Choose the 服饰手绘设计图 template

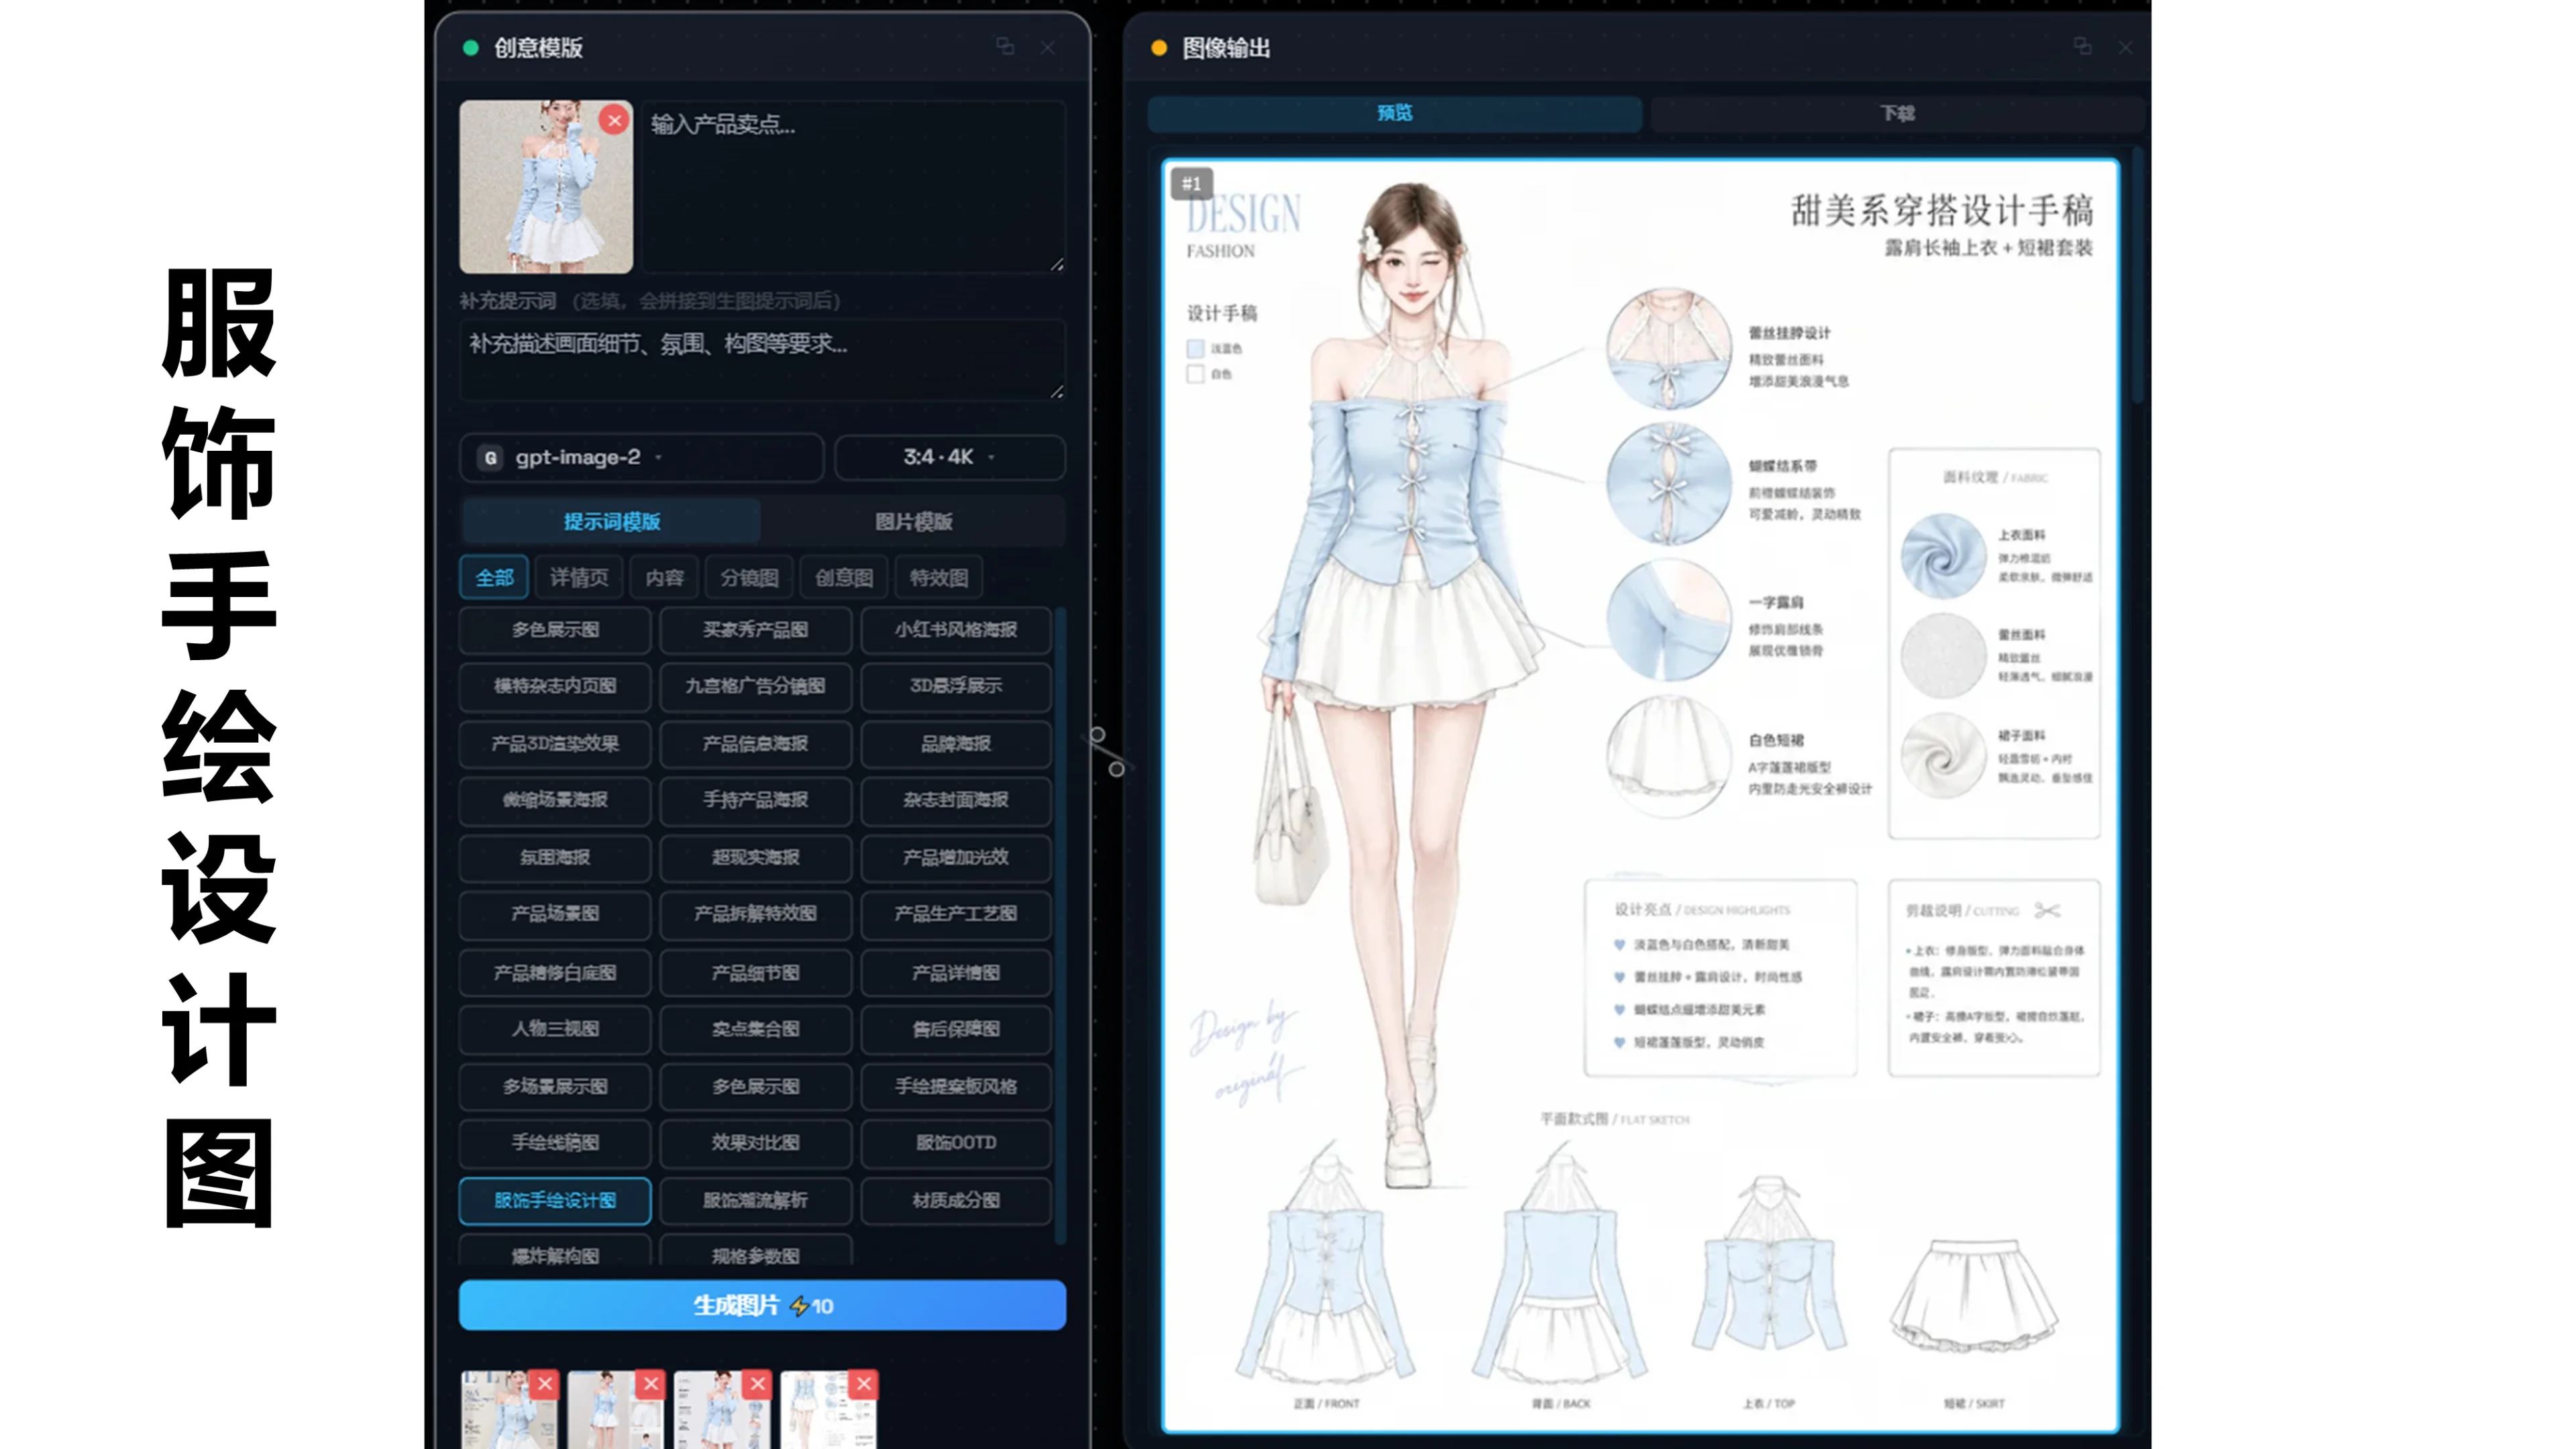555,1200
